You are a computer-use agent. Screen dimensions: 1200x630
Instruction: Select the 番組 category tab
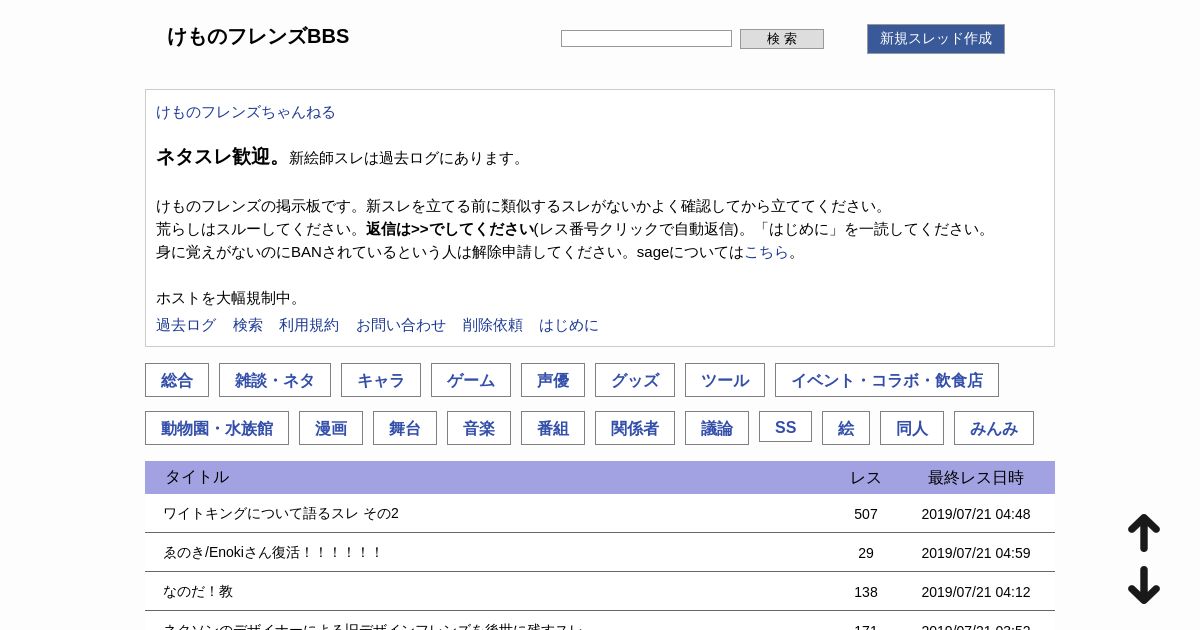(553, 428)
